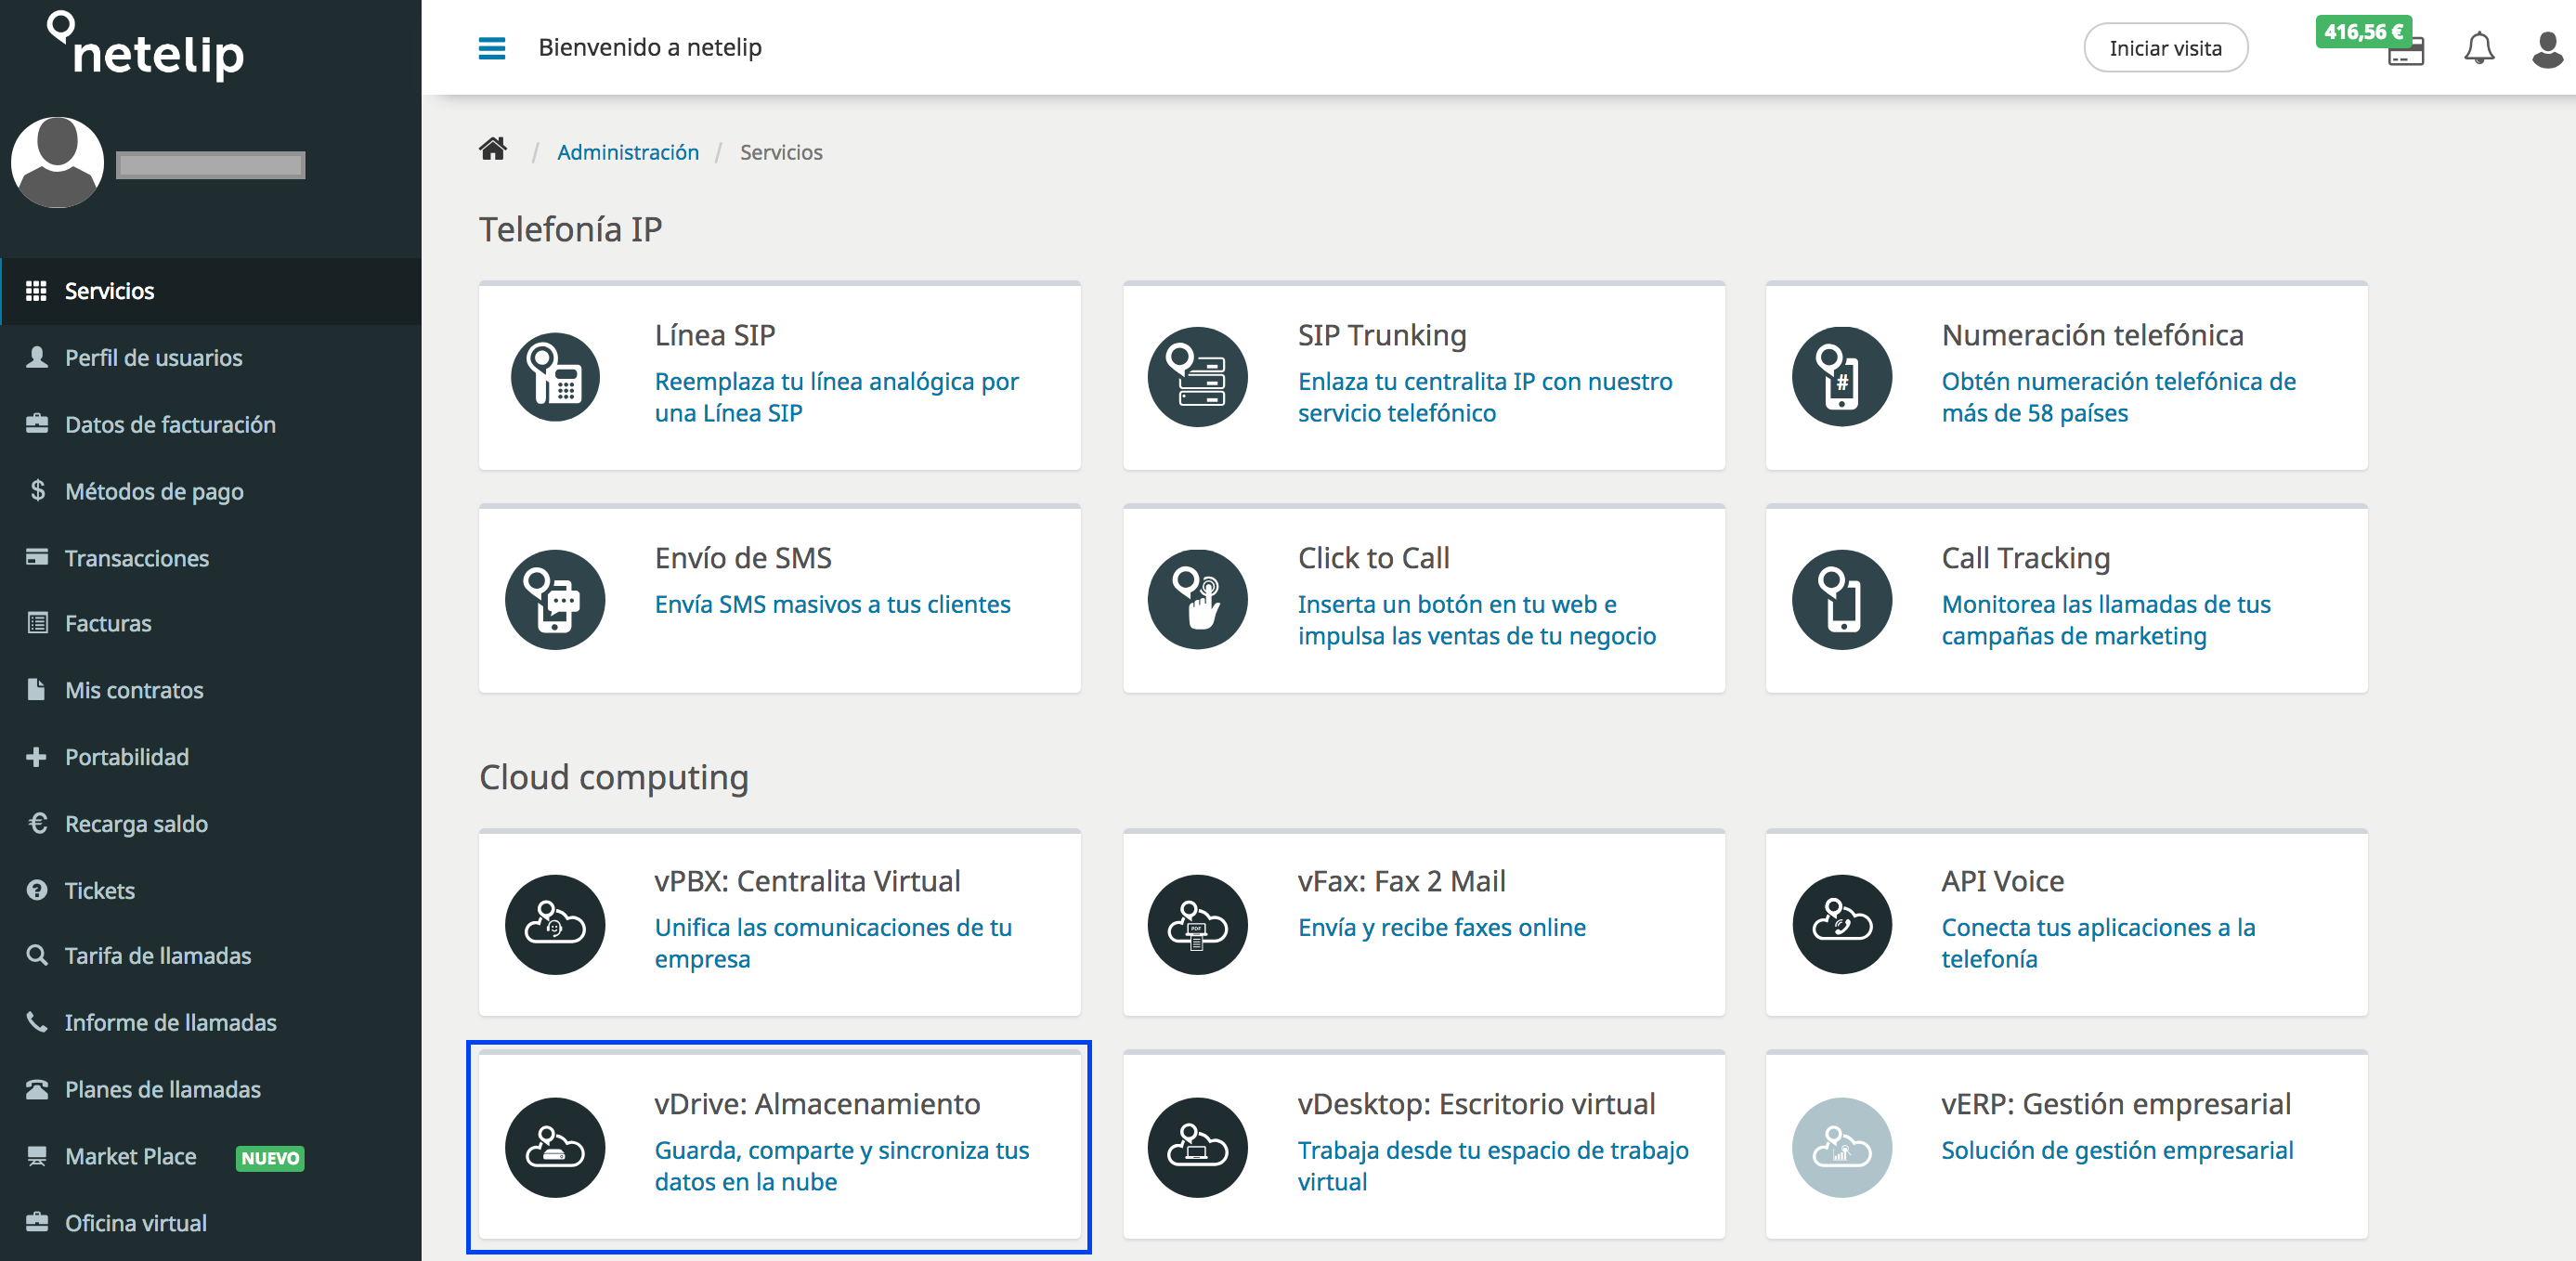The width and height of the screenshot is (2576, 1261).
Task: Open Métodos de pago menu item
Action: (211, 491)
